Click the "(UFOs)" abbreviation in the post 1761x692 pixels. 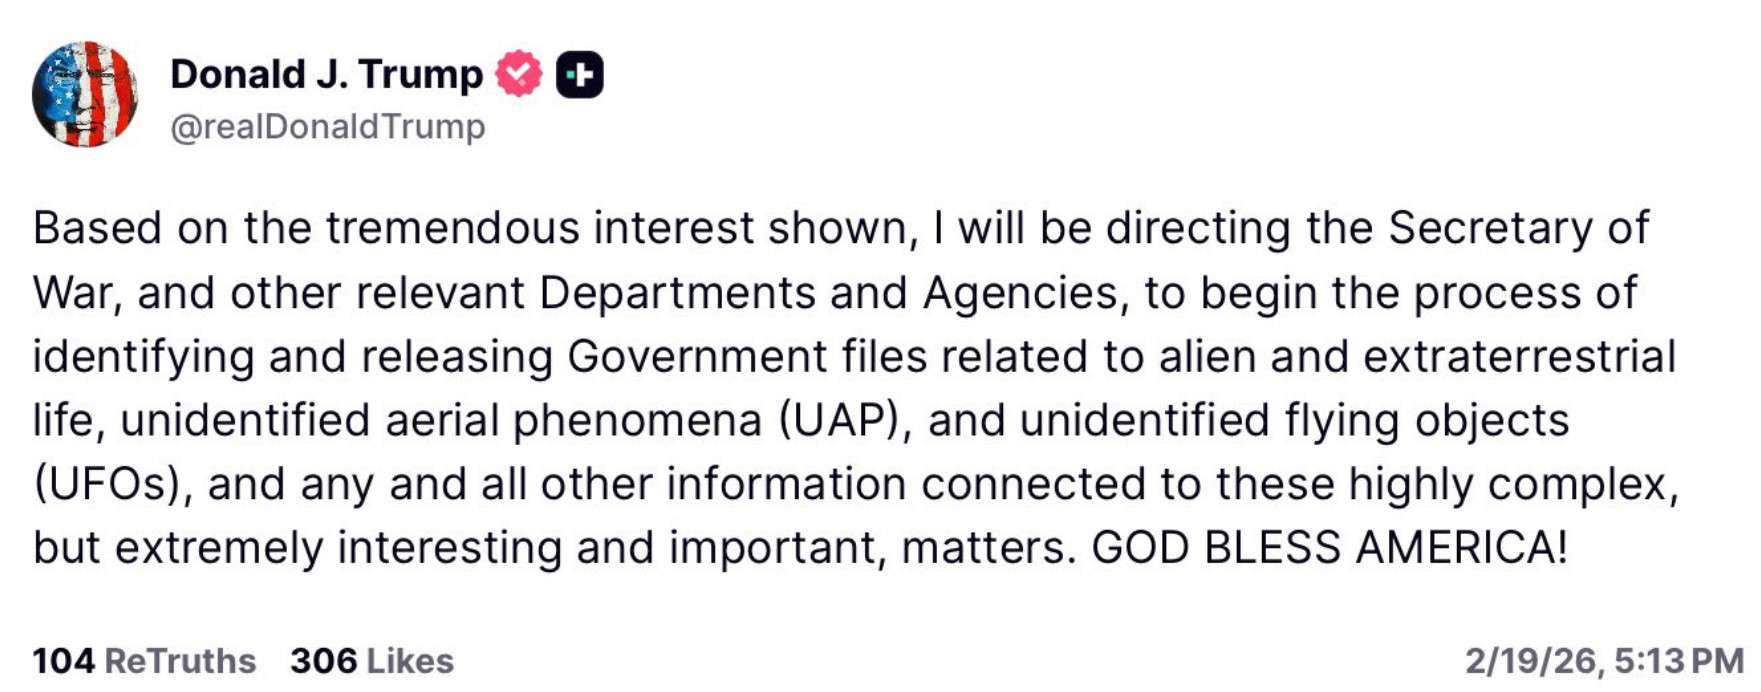point(112,484)
